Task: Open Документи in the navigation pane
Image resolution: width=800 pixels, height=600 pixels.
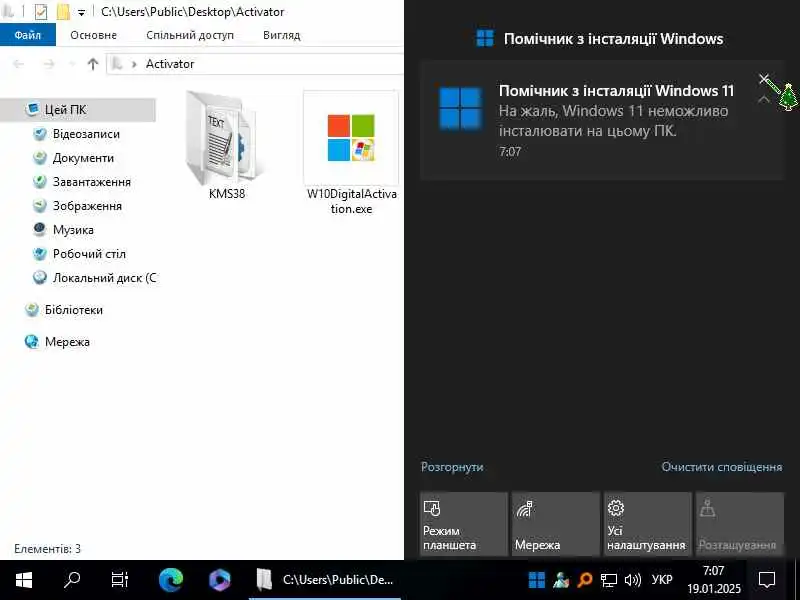Action: (83, 158)
